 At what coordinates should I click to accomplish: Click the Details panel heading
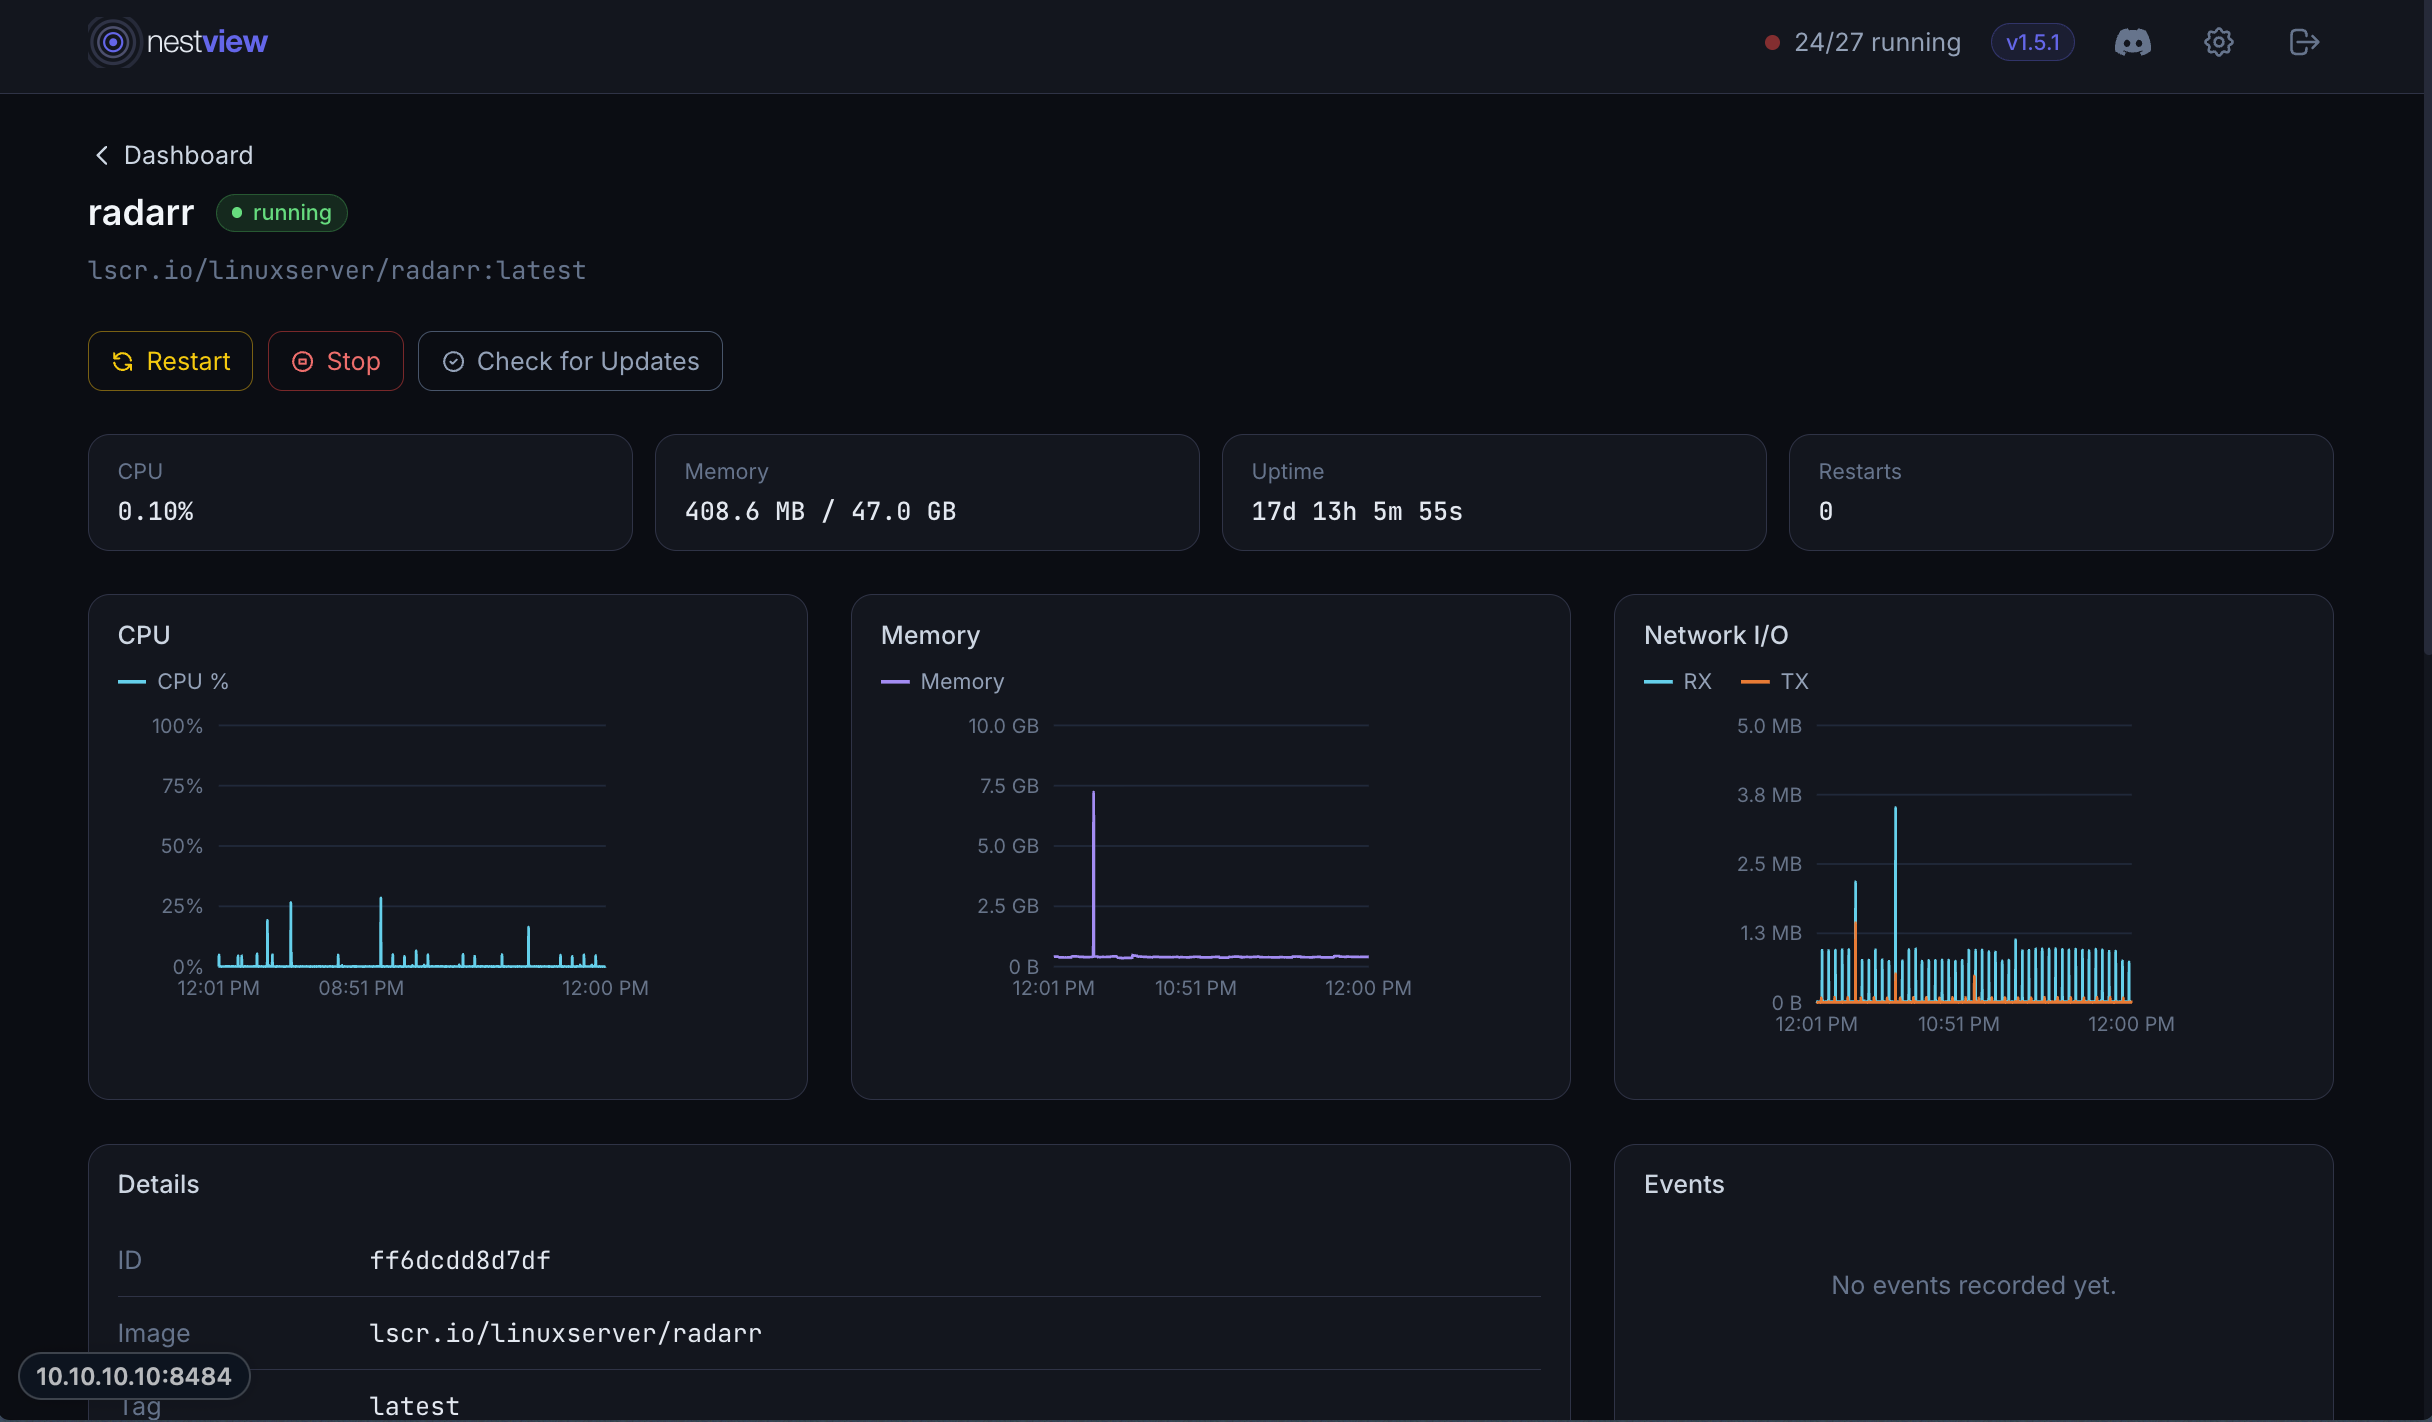[x=158, y=1184]
